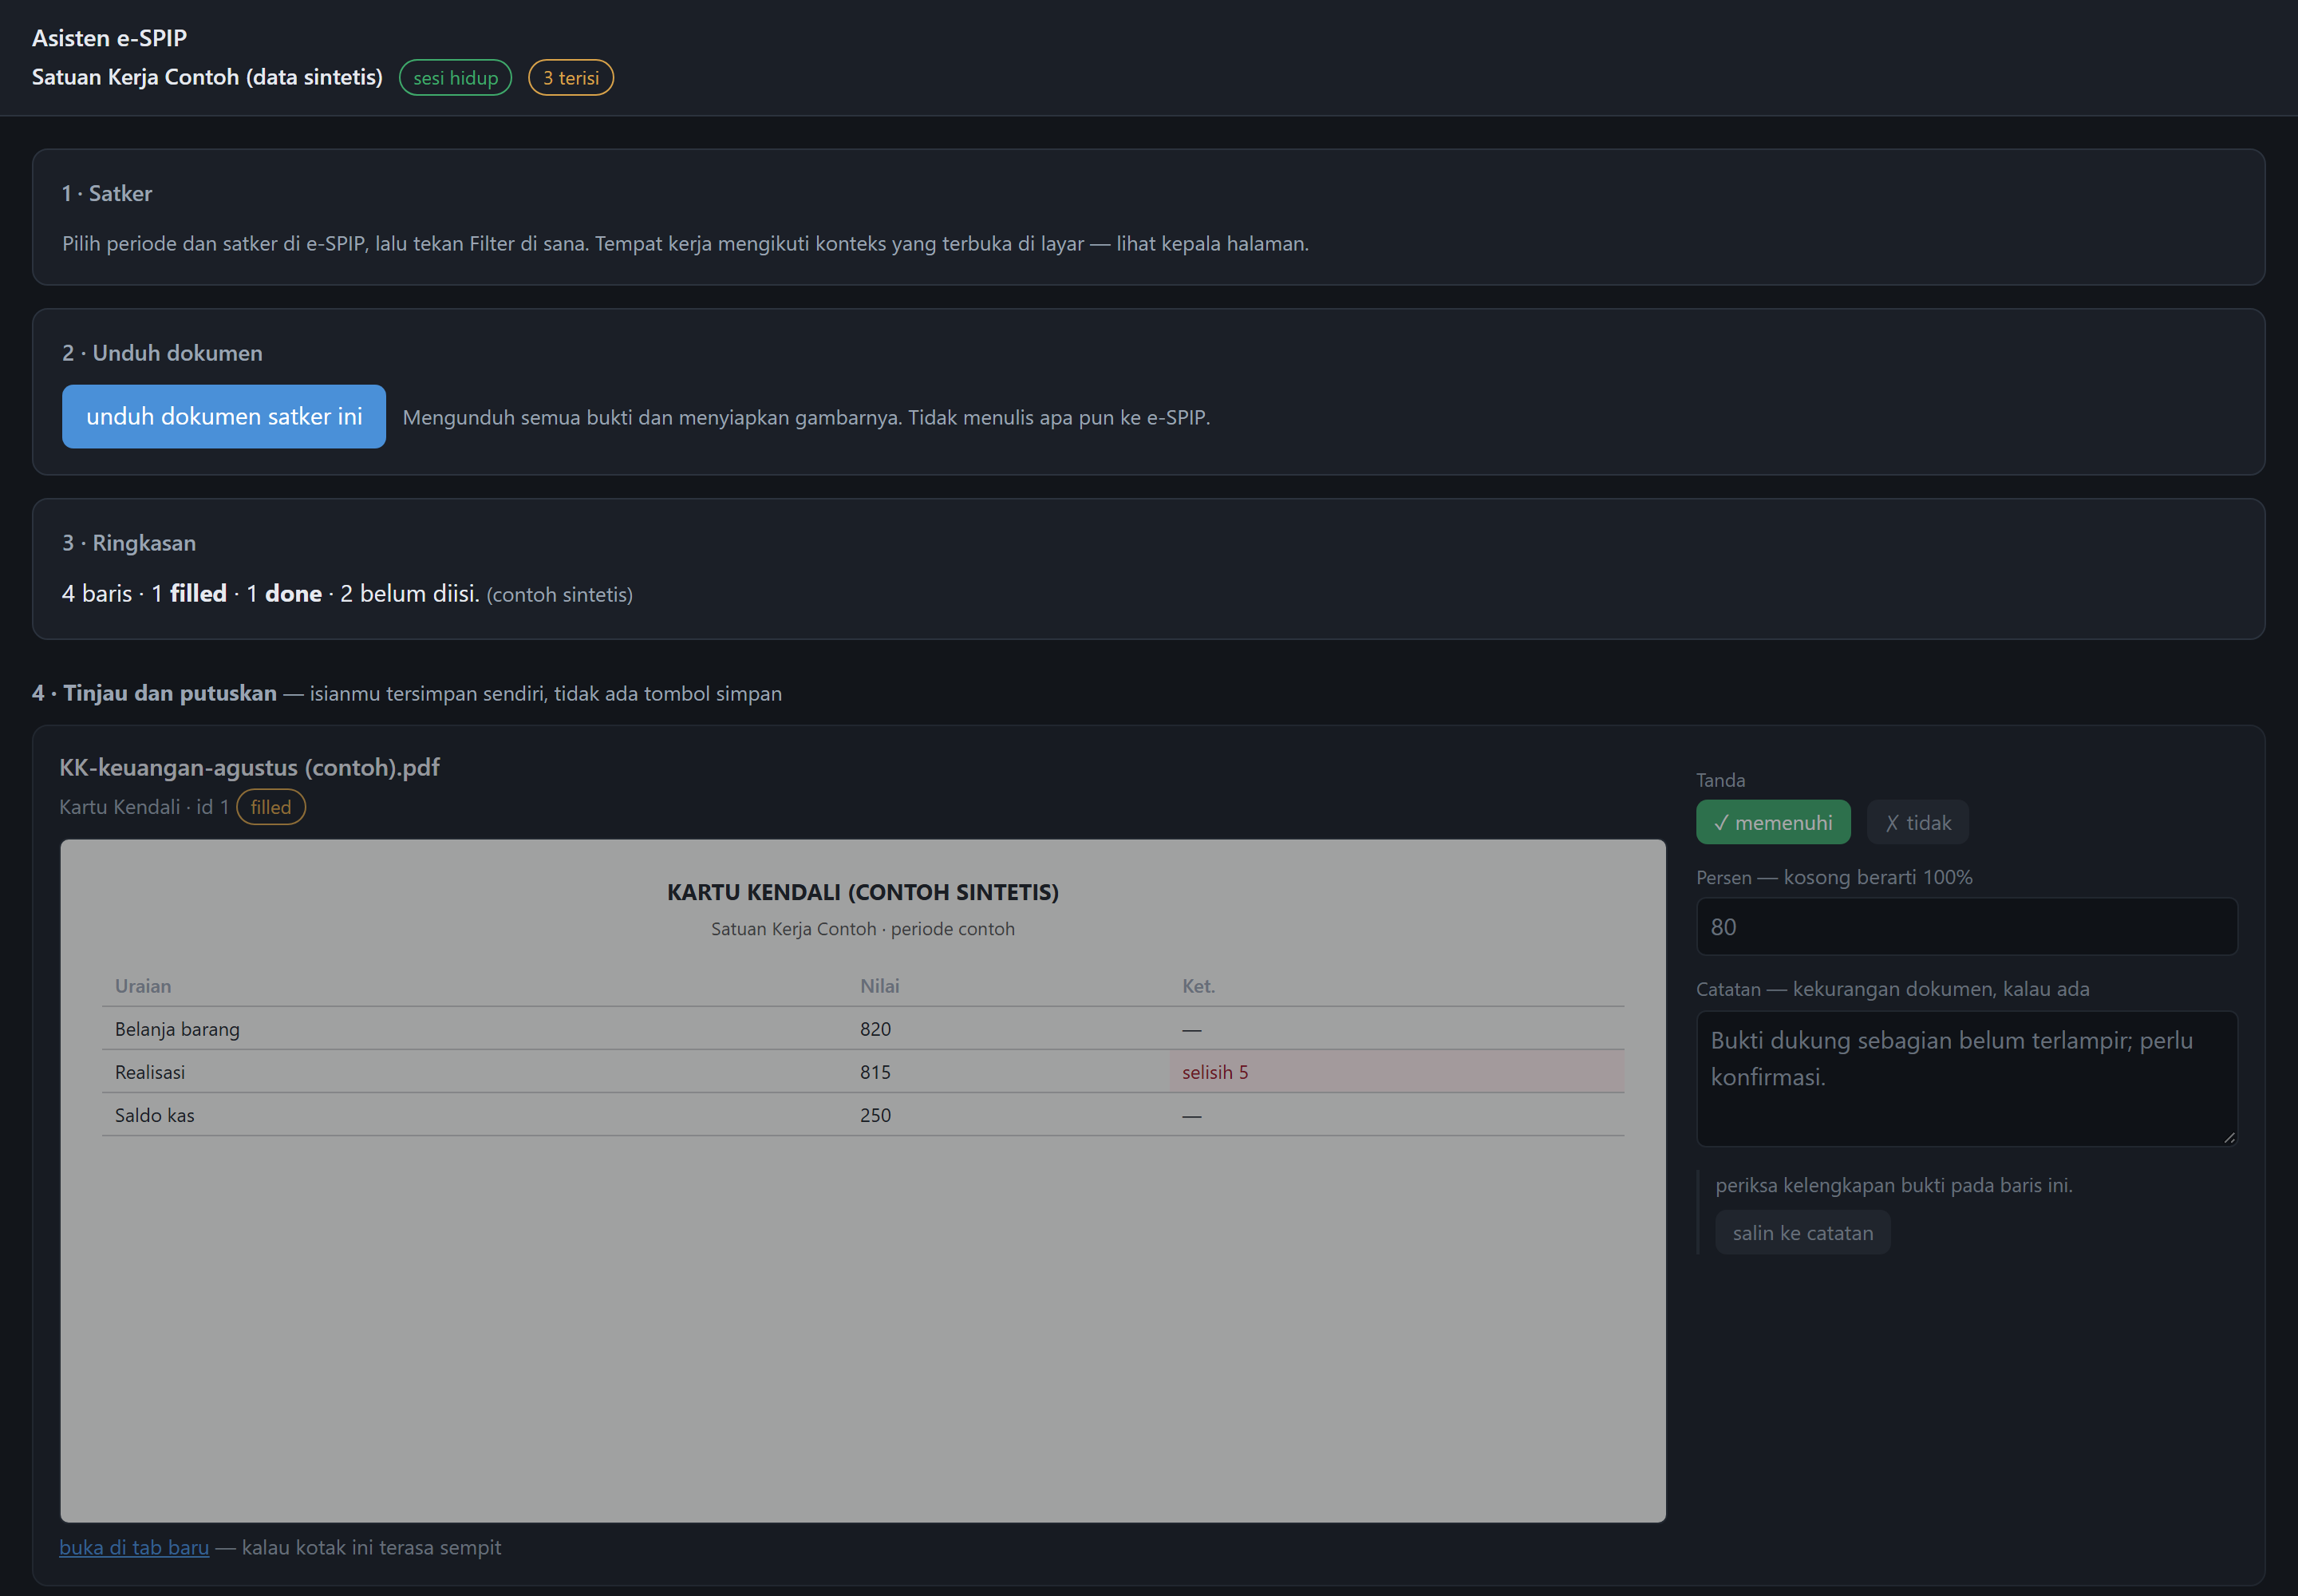Click the 'Realisasi' row label

click(x=150, y=1072)
